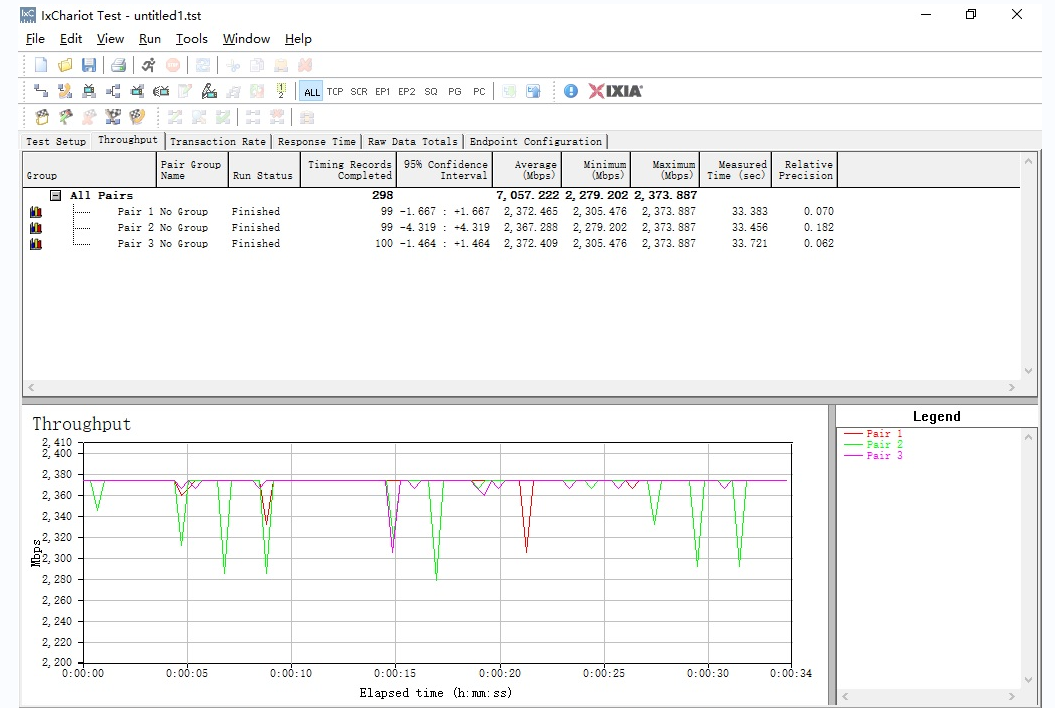Open the Tools menu

pos(192,39)
